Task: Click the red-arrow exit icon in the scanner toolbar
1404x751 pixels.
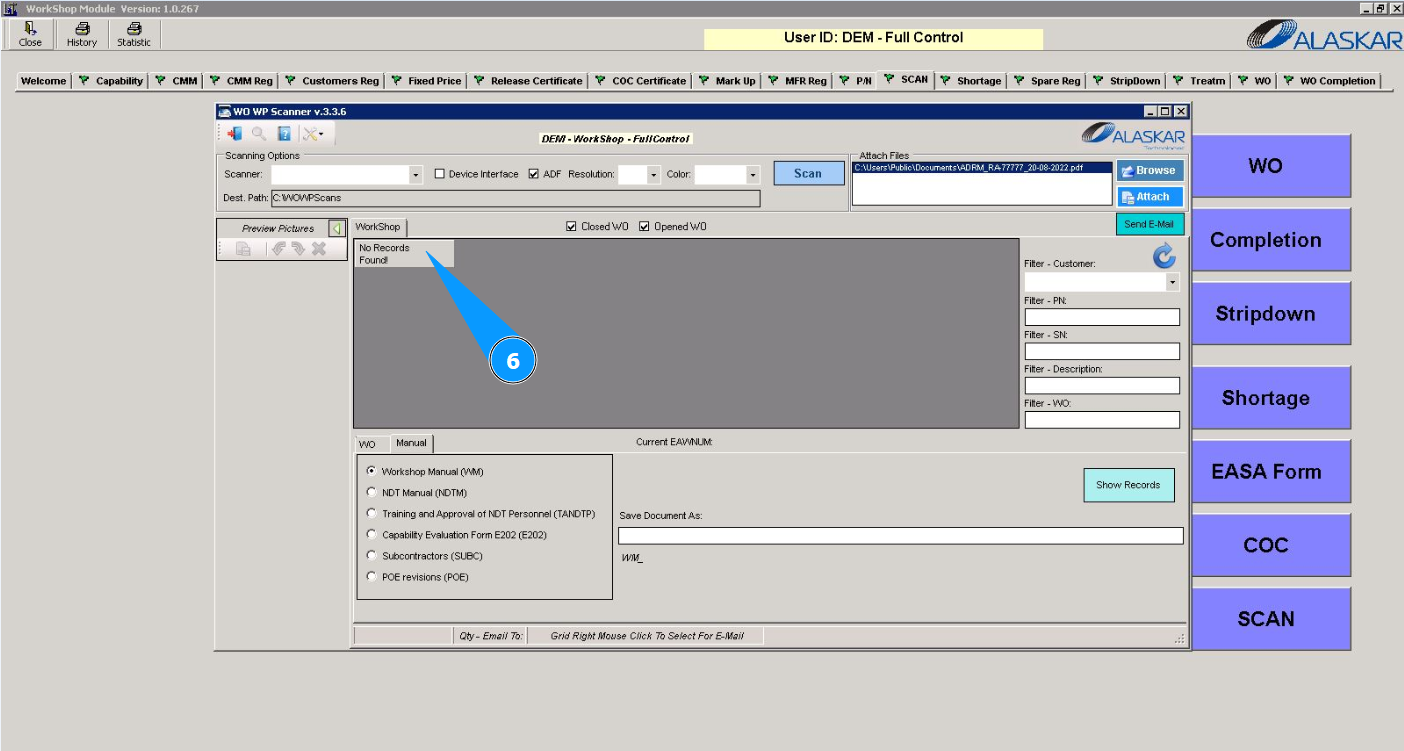Action: pyautogui.click(x=234, y=134)
